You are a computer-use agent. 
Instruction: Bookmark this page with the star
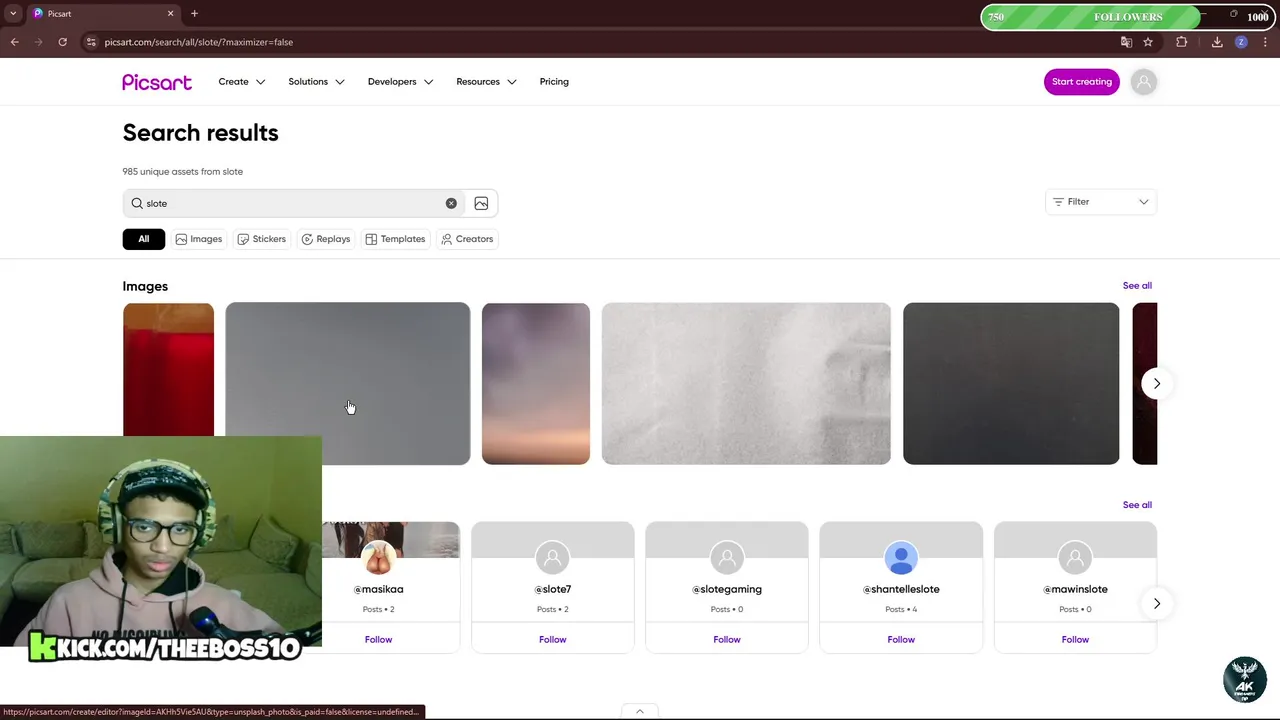1148,42
